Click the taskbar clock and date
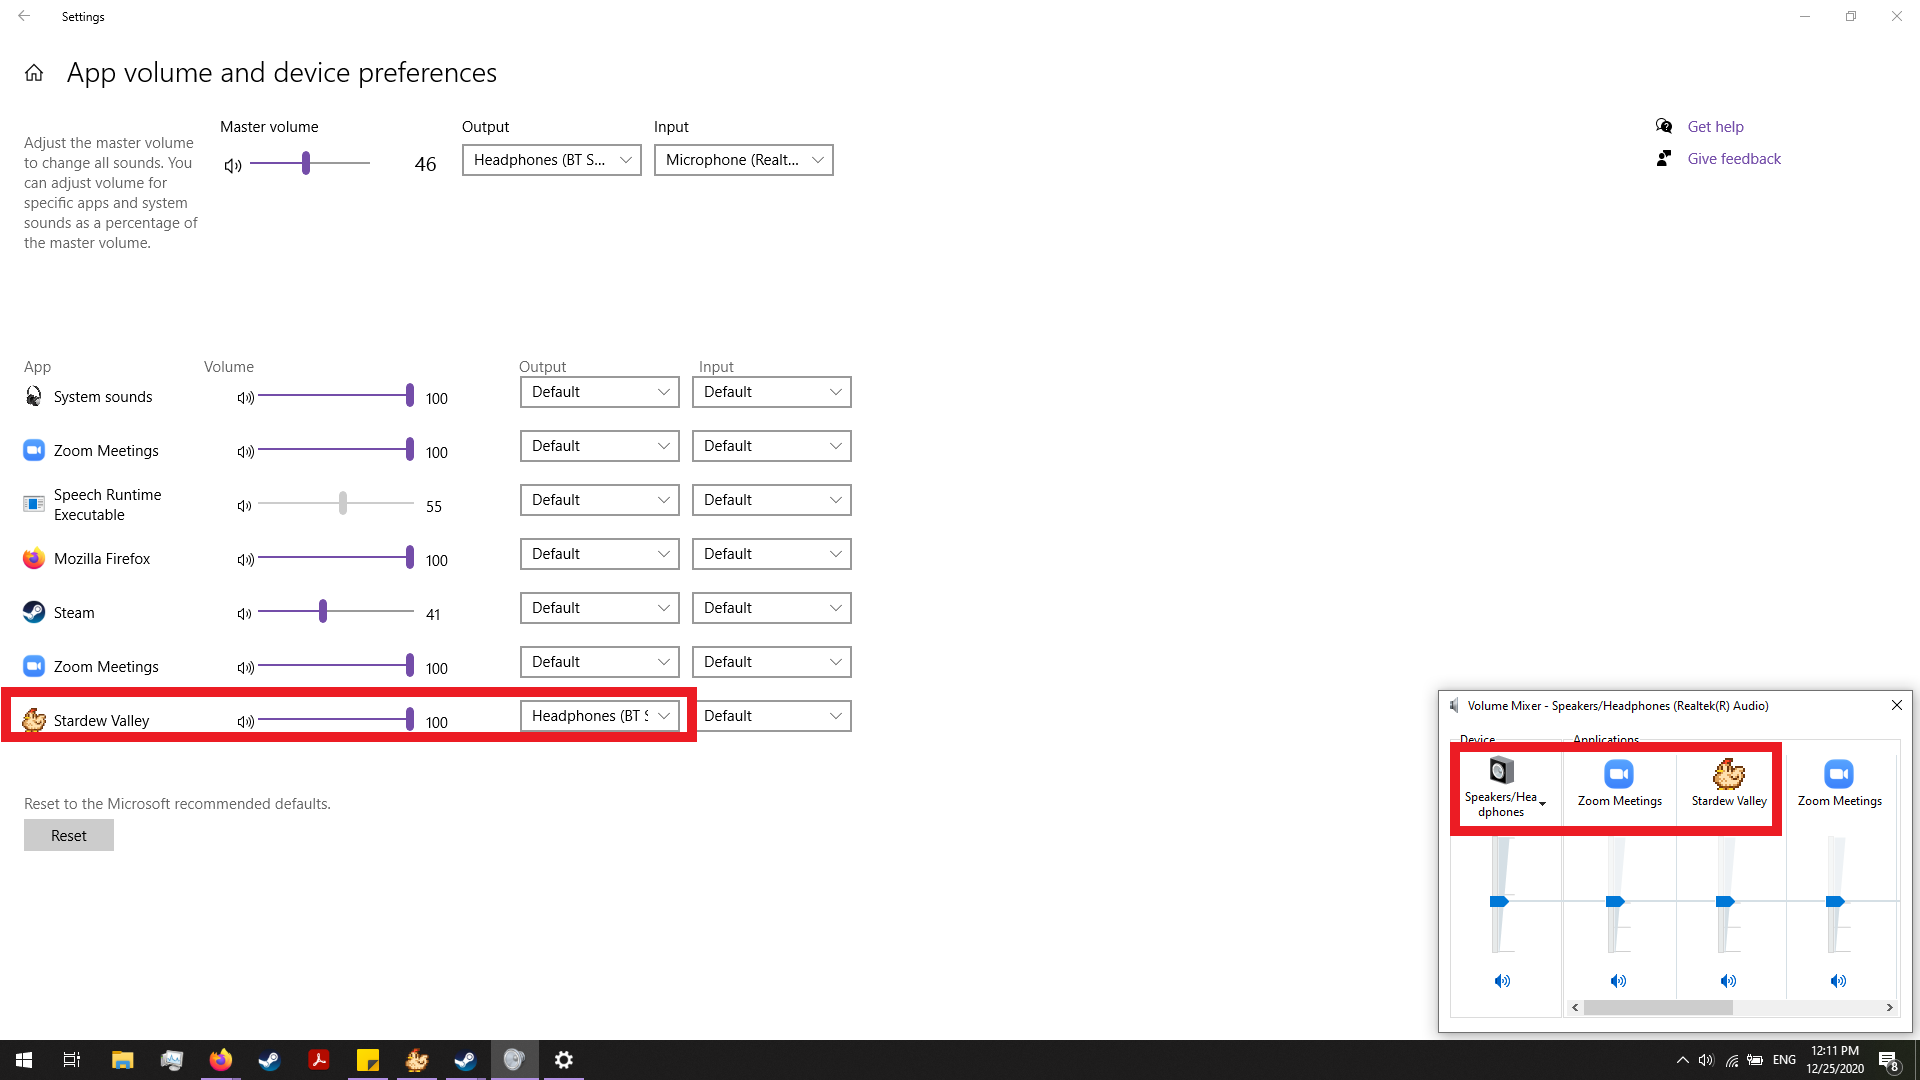Image resolution: width=1920 pixels, height=1080 pixels. [x=1835, y=1060]
